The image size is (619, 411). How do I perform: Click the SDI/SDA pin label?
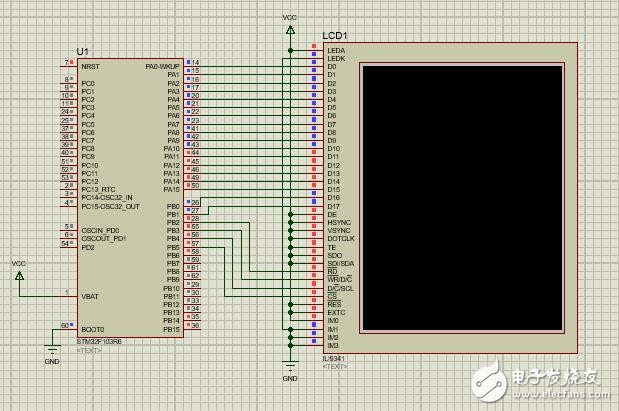(x=341, y=263)
